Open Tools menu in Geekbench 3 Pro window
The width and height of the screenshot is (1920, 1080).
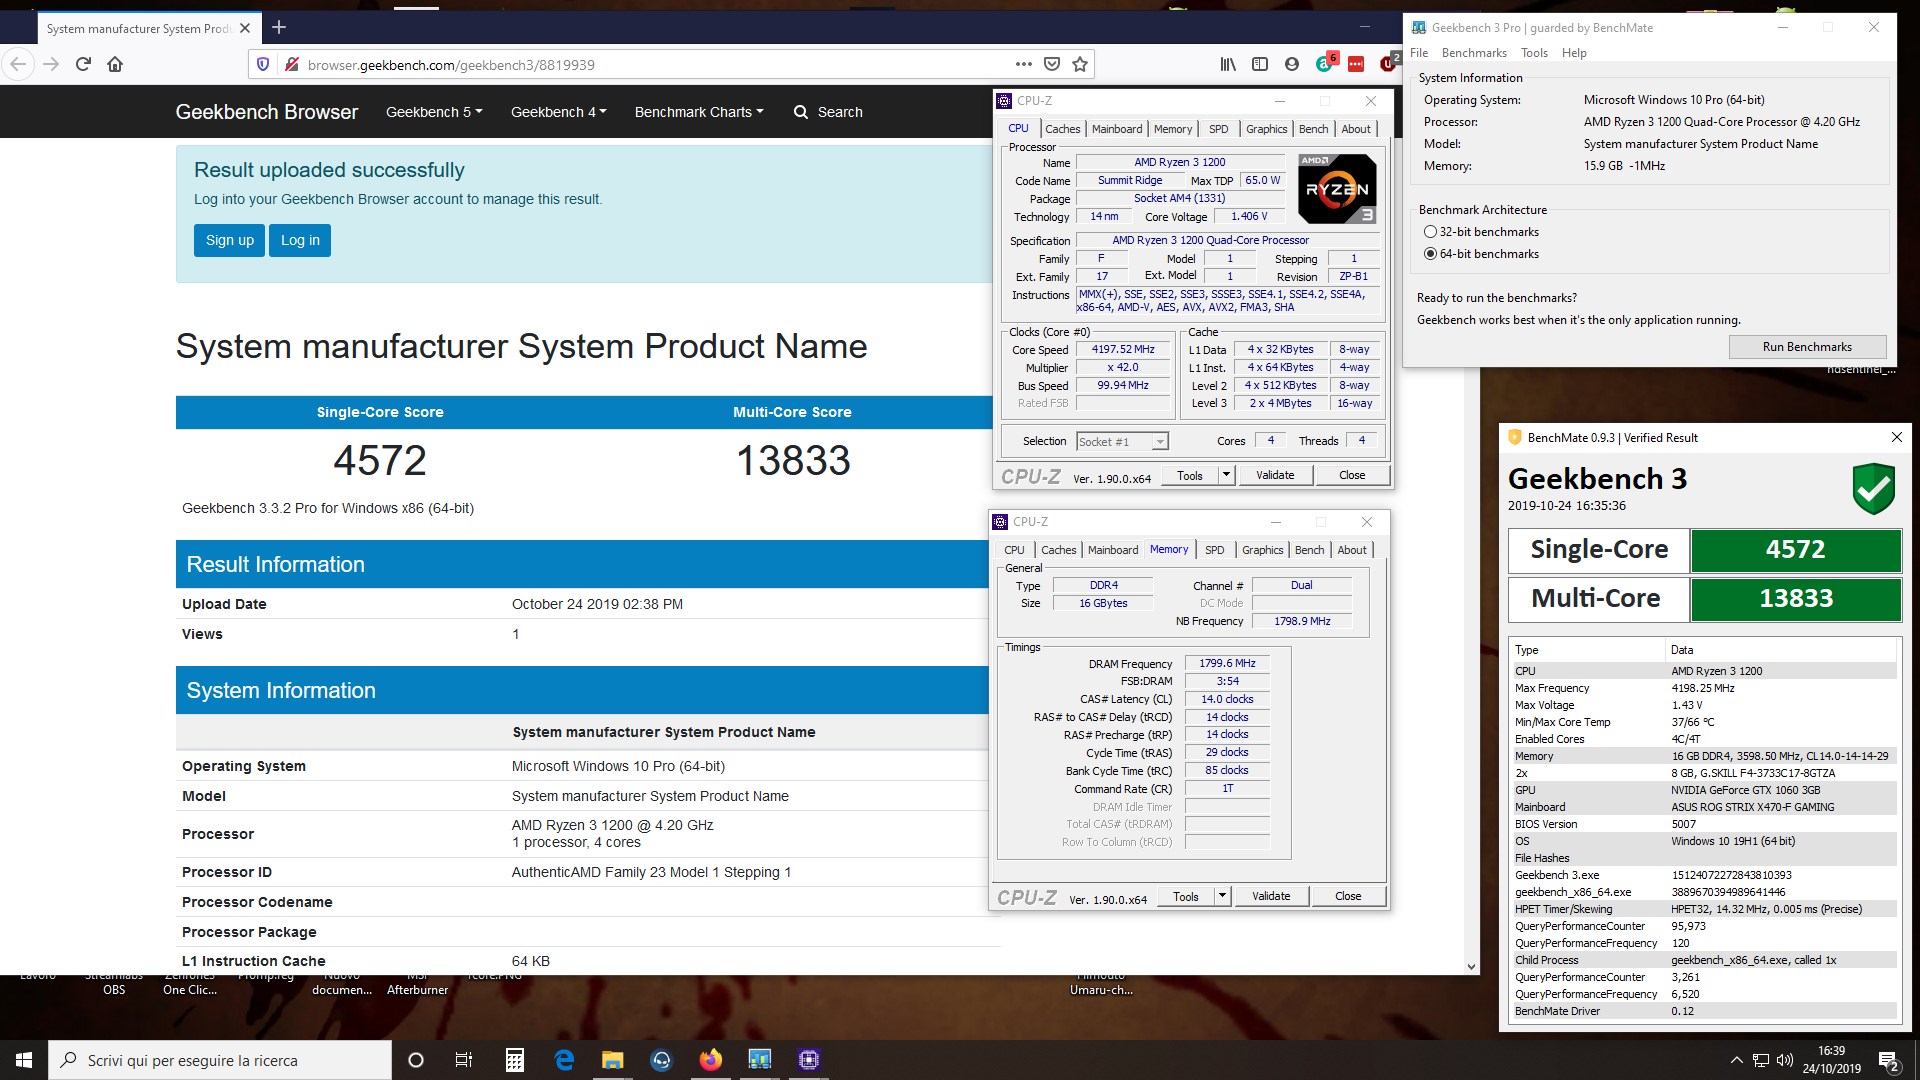click(1534, 53)
